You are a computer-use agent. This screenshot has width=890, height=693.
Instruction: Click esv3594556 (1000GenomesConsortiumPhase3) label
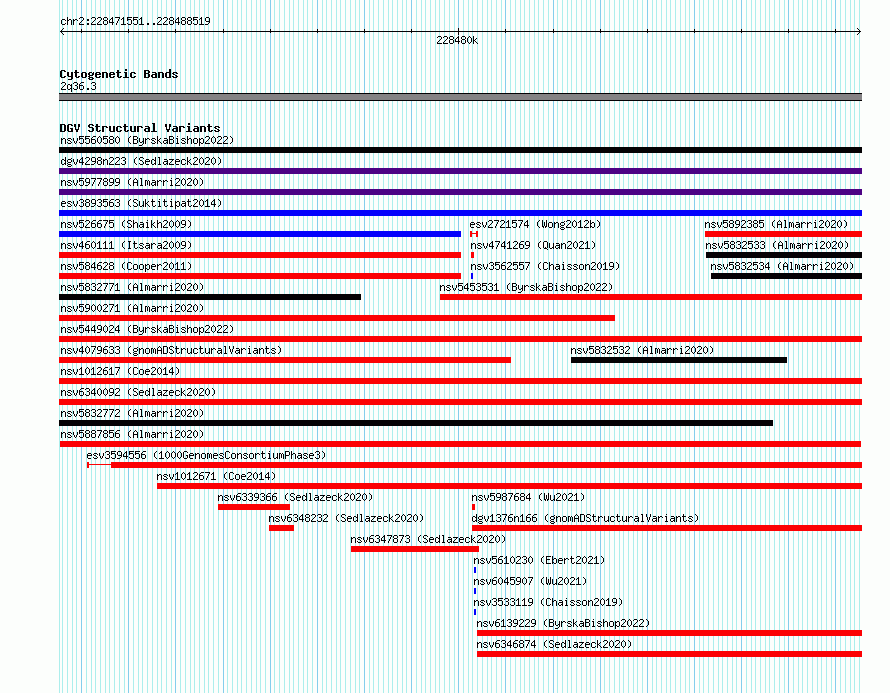pos(206,455)
